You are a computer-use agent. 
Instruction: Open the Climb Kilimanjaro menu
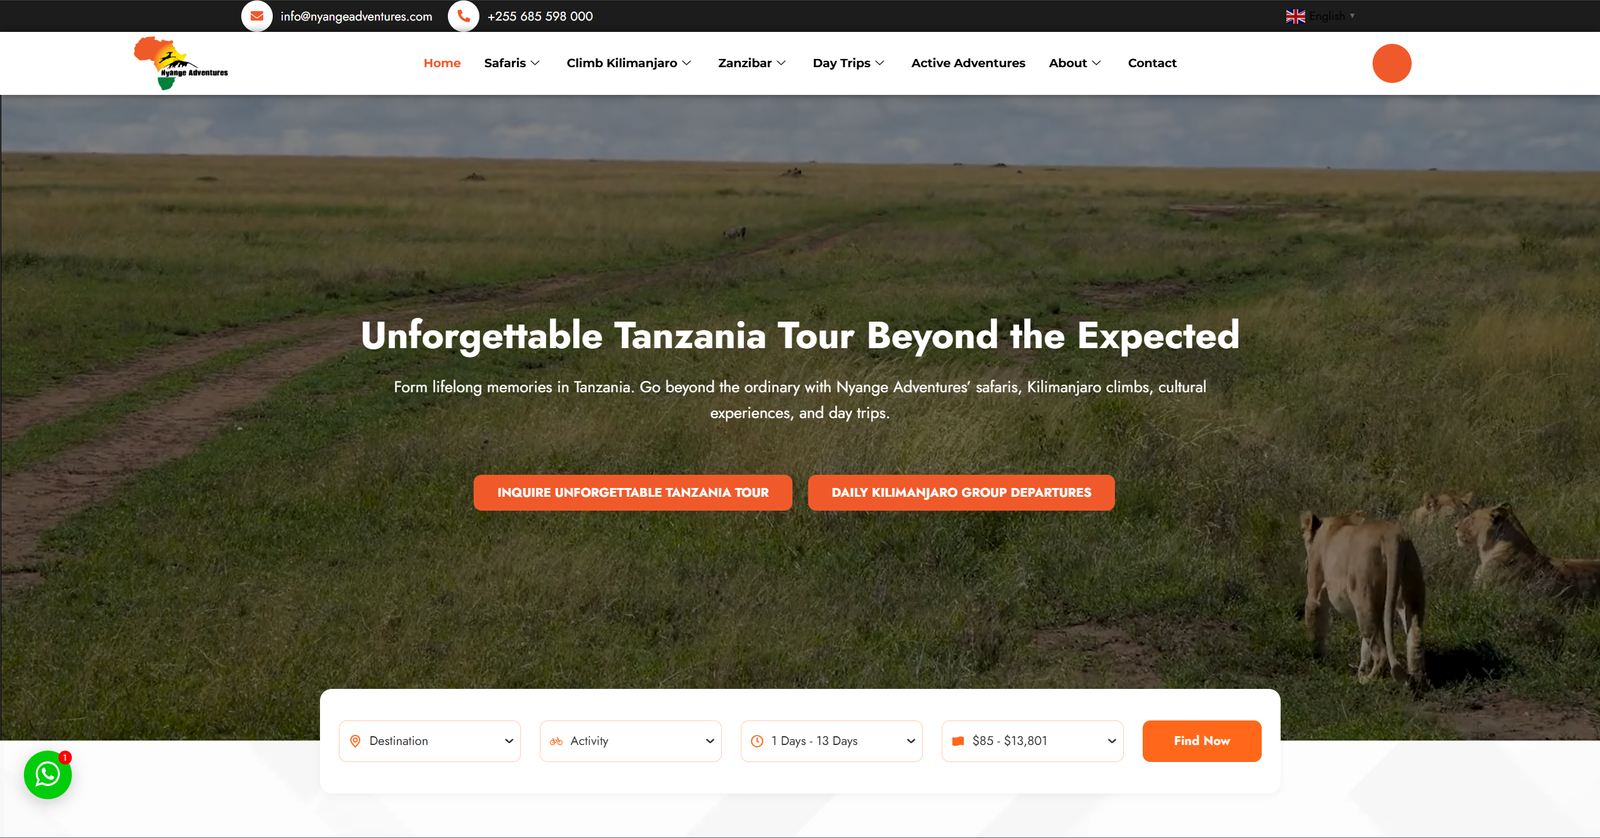click(629, 63)
